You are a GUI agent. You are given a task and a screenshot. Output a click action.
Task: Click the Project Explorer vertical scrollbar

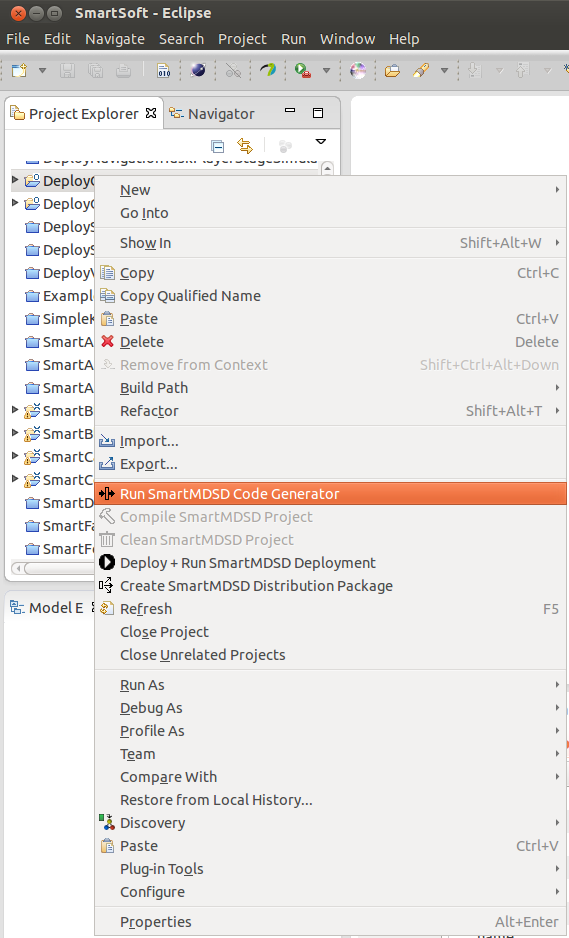[x=327, y=169]
